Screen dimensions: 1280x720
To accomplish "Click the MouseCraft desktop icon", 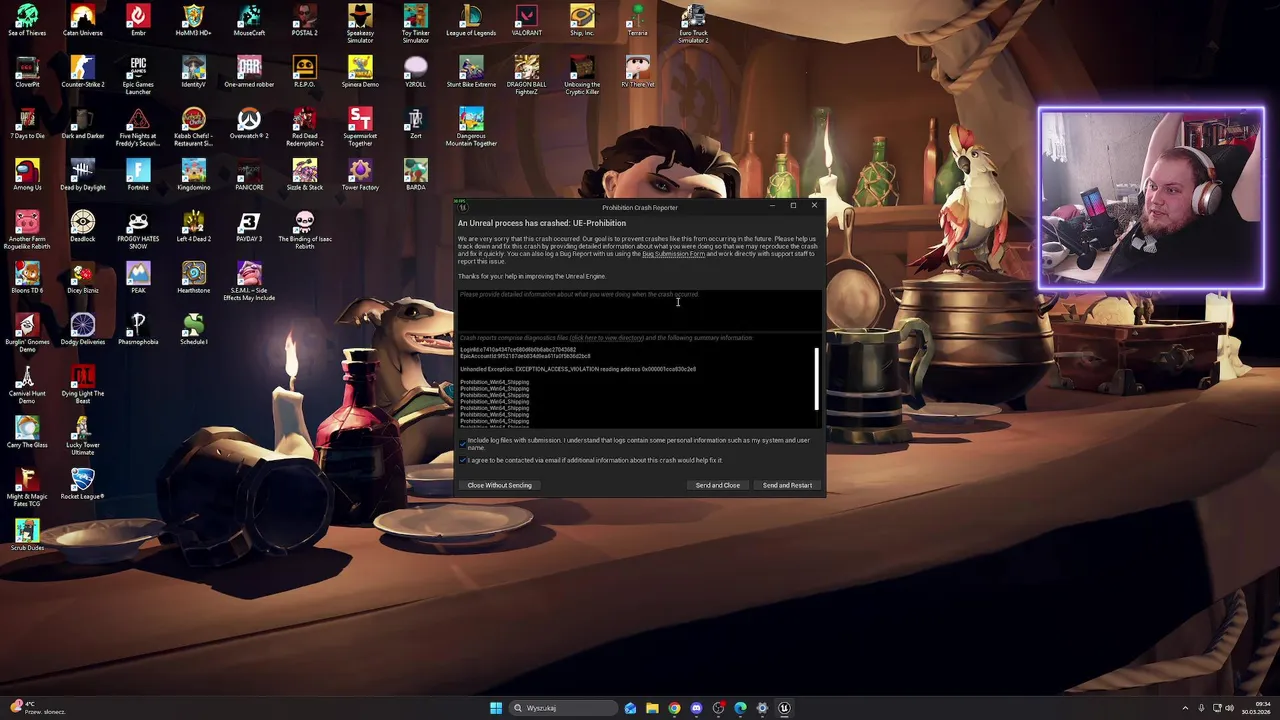I will click(x=249, y=20).
